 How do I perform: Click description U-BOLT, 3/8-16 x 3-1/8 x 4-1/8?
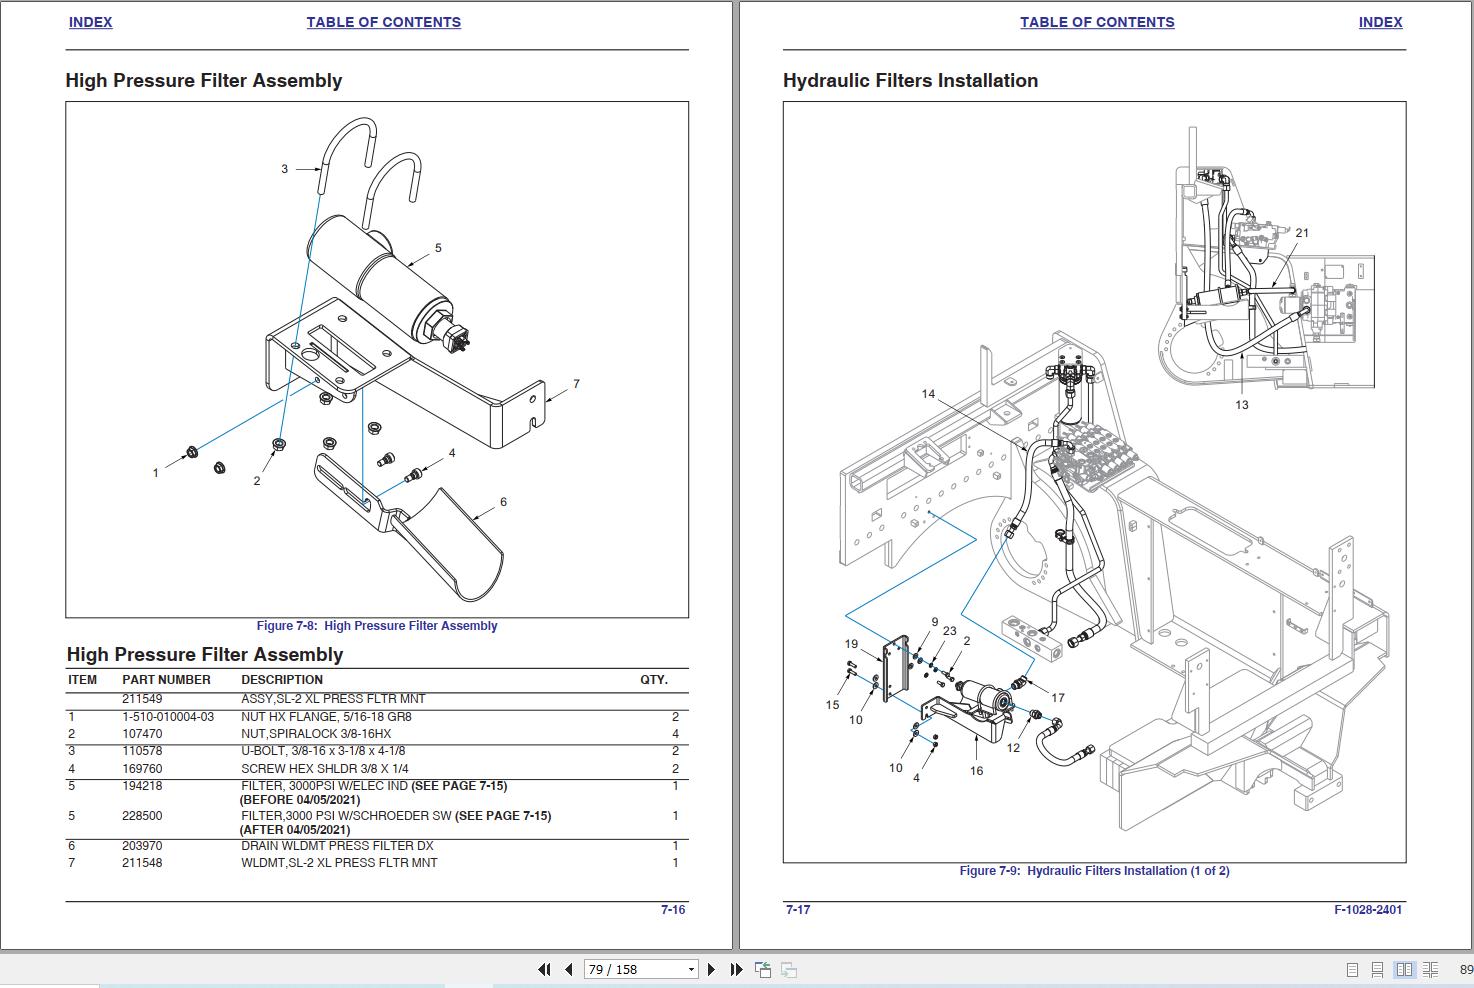[323, 751]
